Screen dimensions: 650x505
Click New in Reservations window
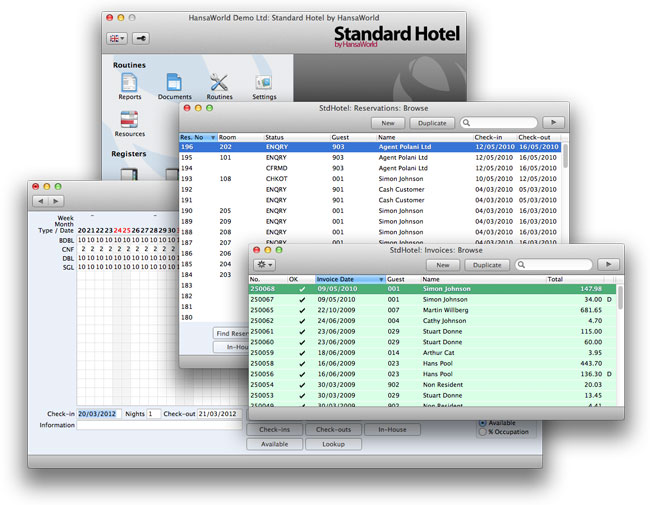pos(388,123)
